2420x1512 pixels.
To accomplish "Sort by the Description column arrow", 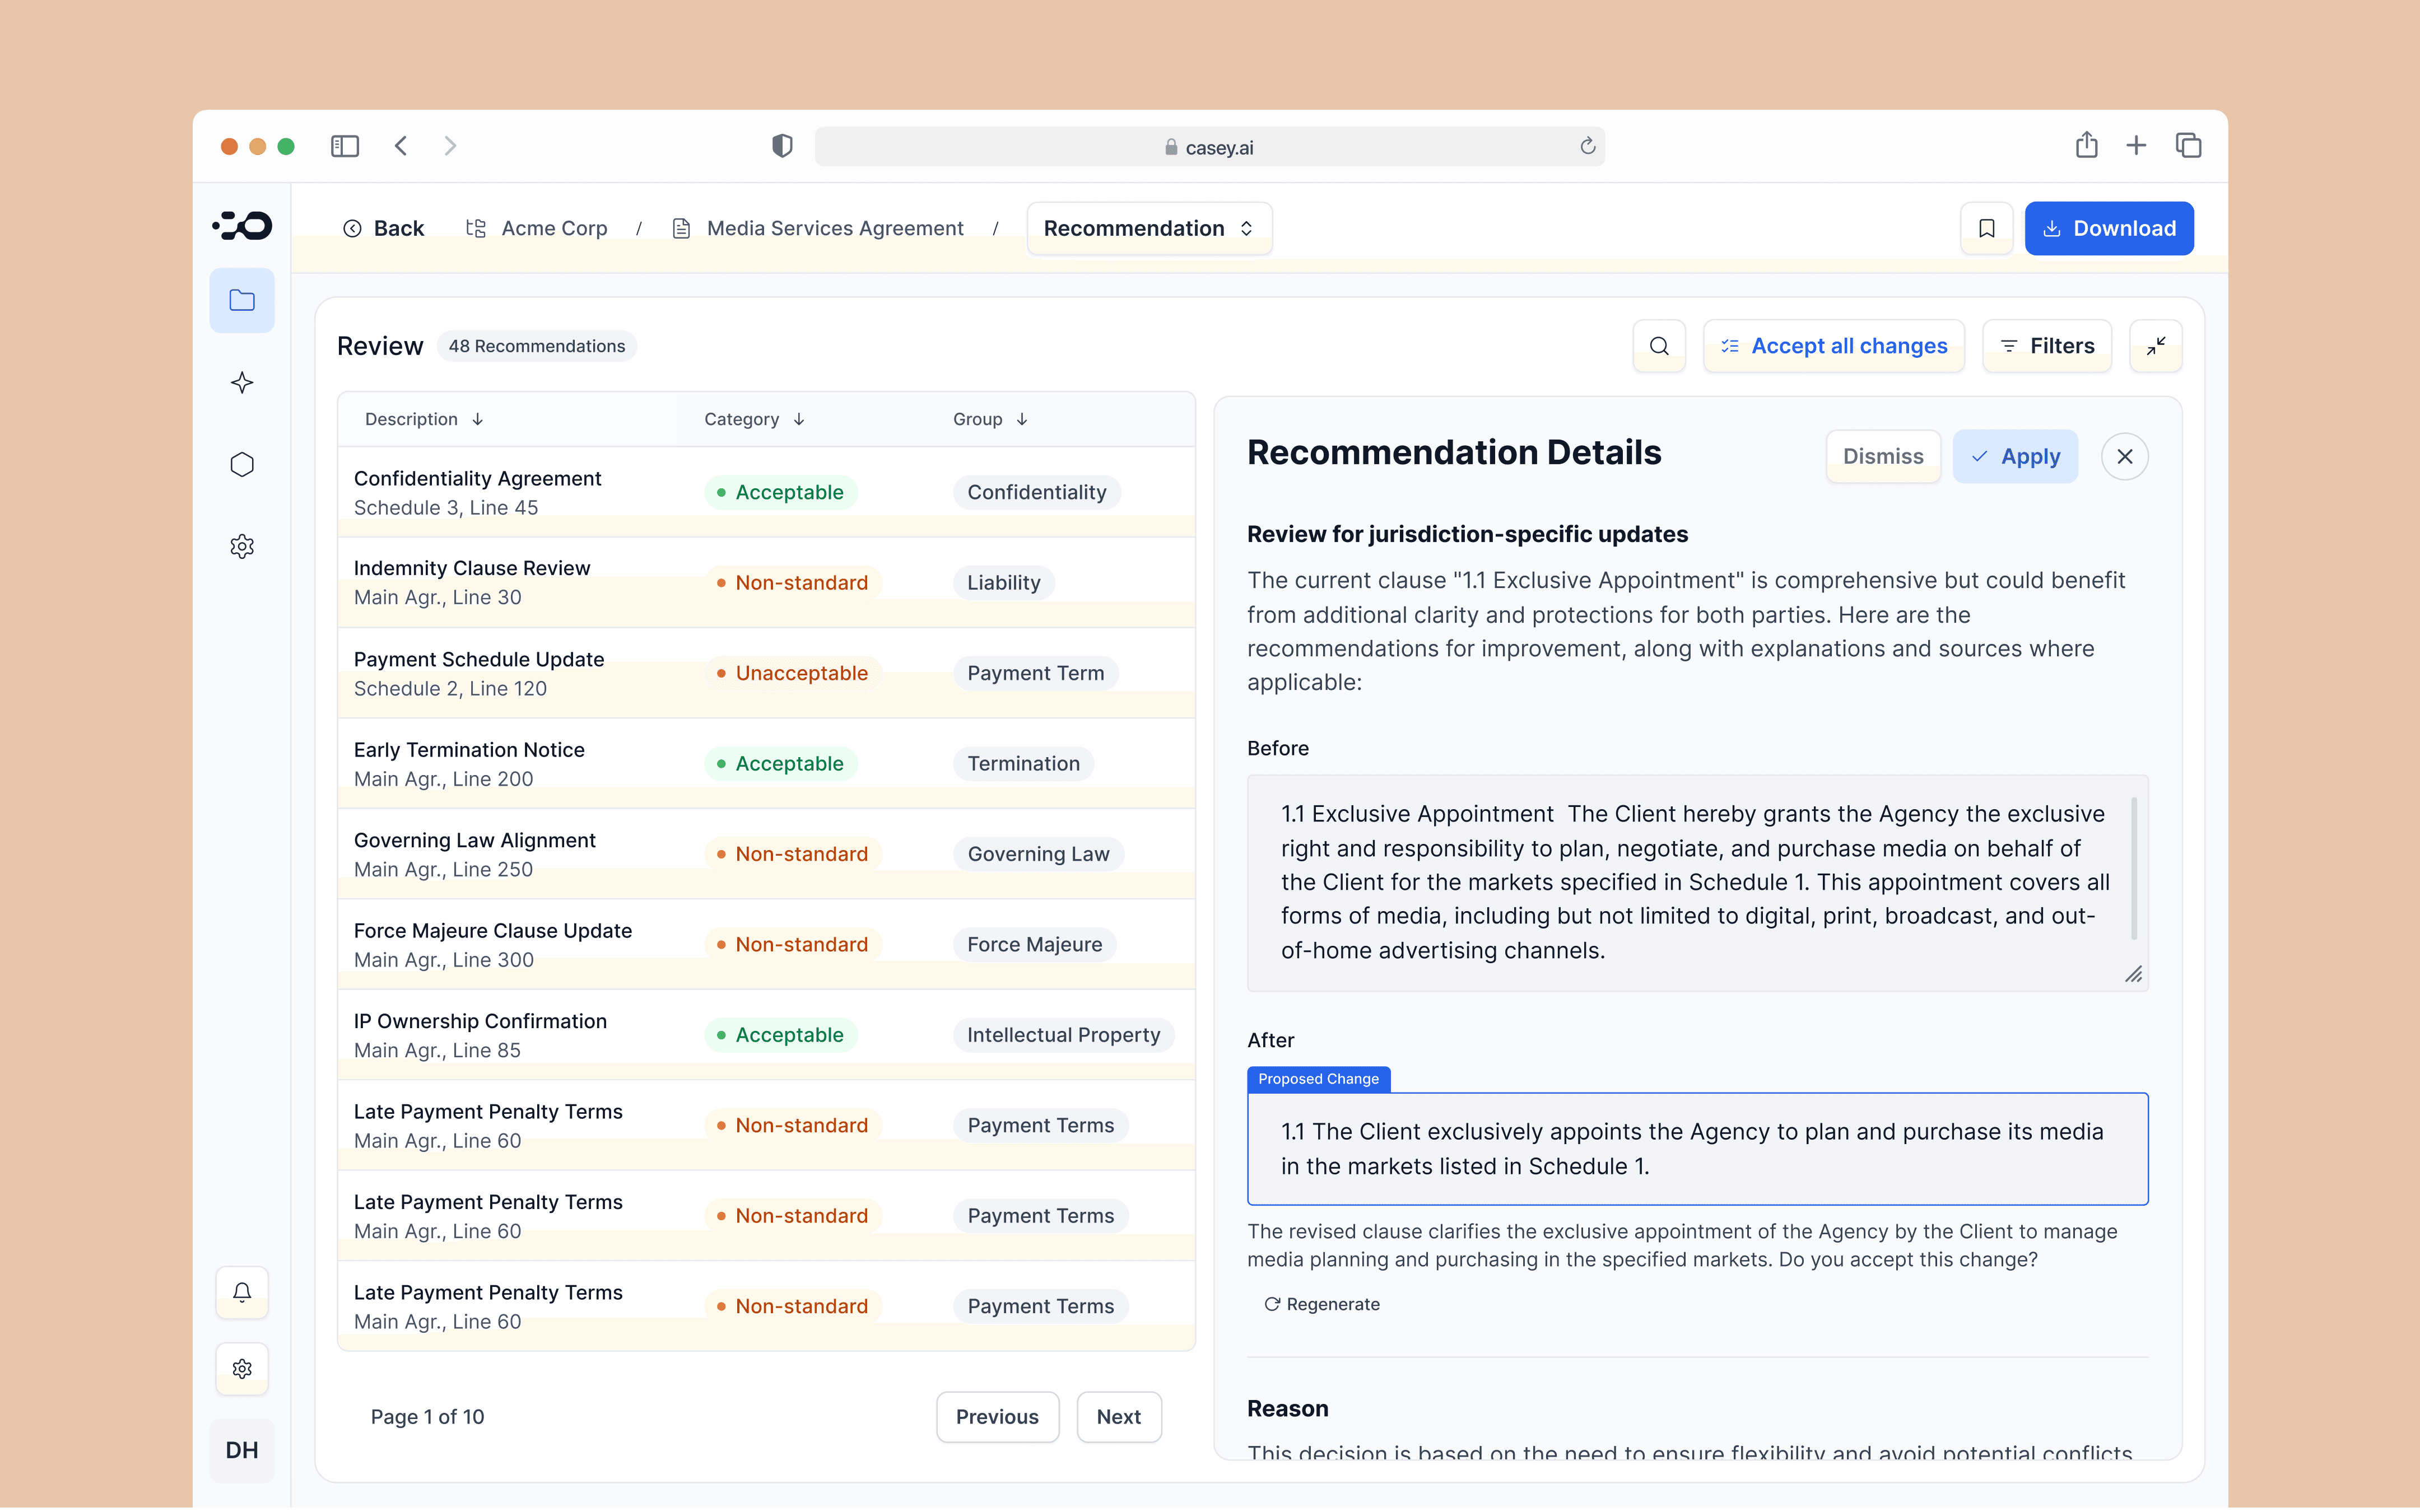I will (478, 419).
